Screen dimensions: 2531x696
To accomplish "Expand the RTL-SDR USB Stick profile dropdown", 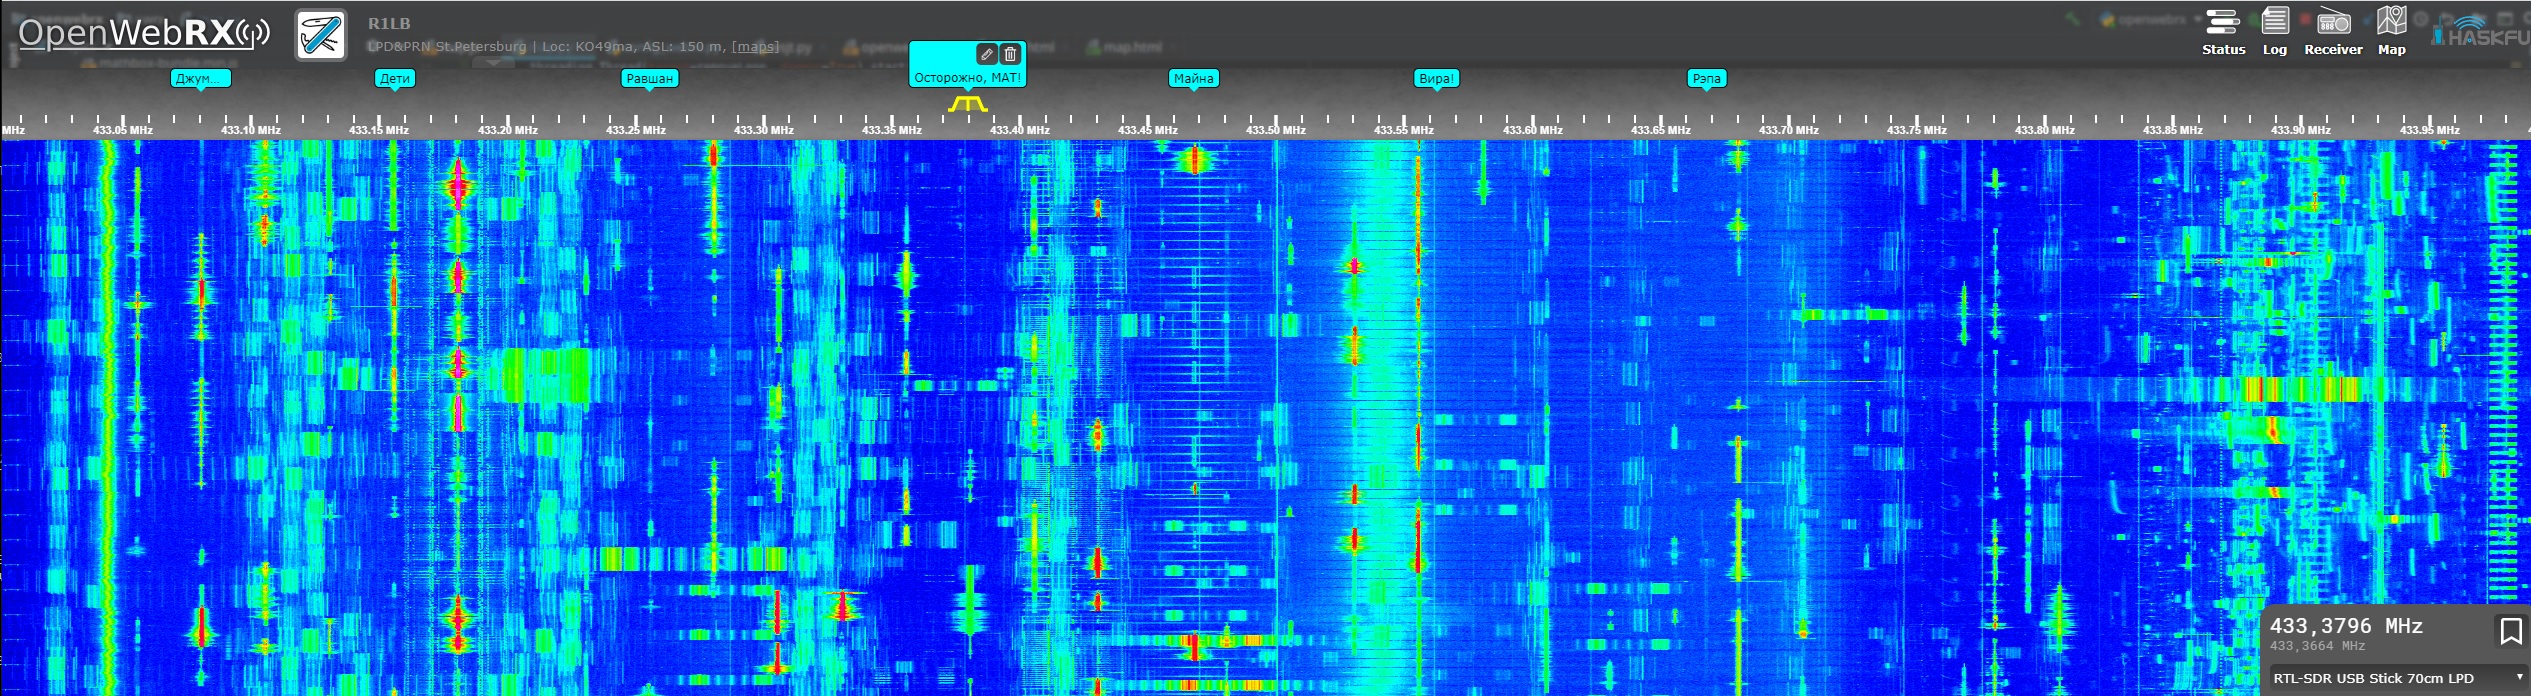I will coord(2396,678).
